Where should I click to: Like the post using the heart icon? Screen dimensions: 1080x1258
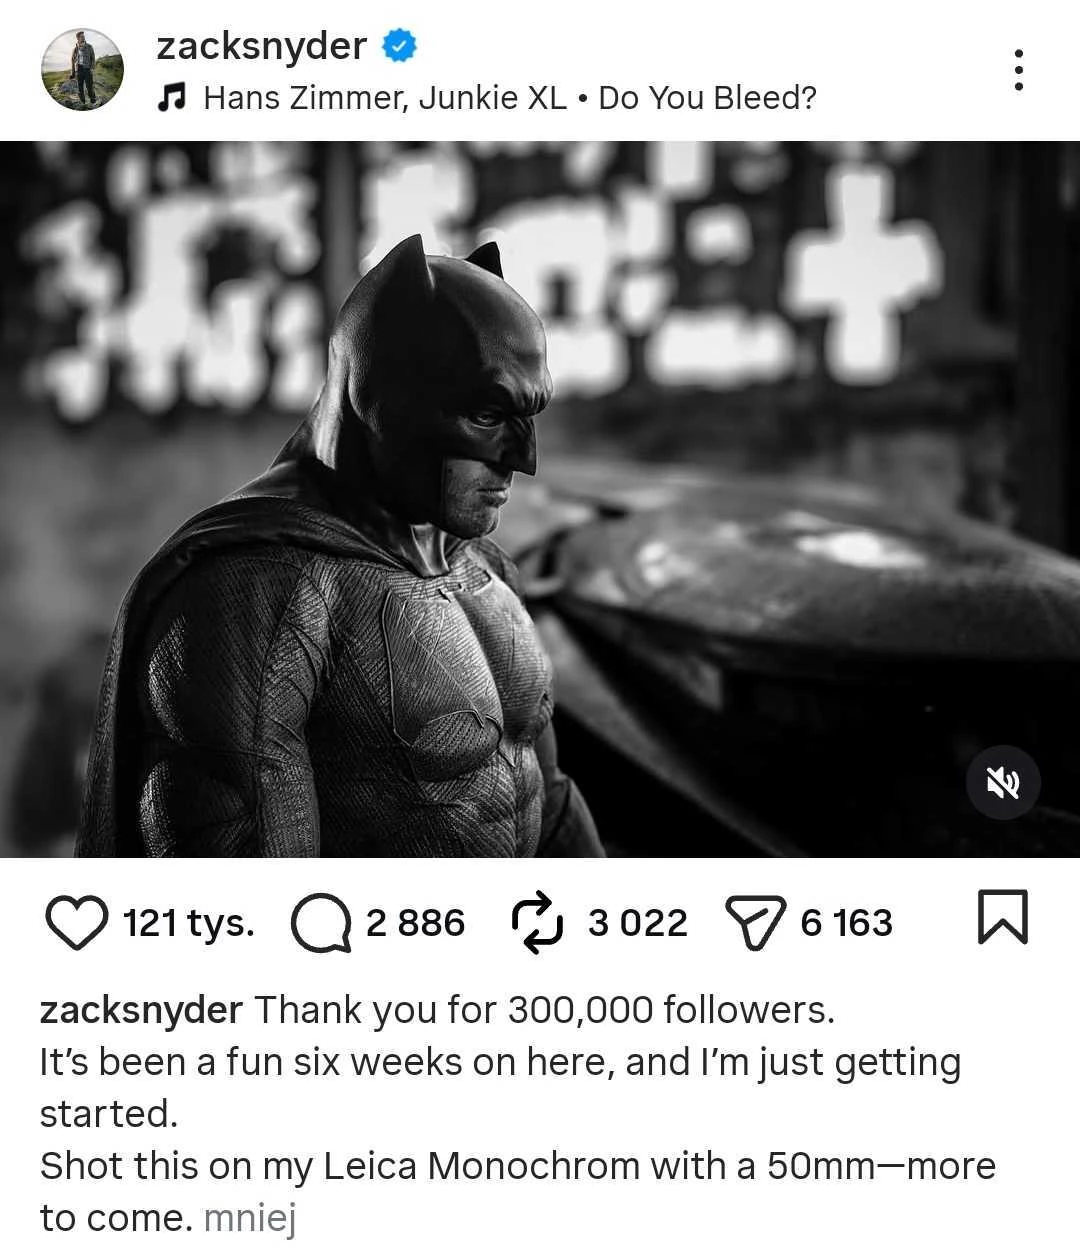(x=78, y=923)
